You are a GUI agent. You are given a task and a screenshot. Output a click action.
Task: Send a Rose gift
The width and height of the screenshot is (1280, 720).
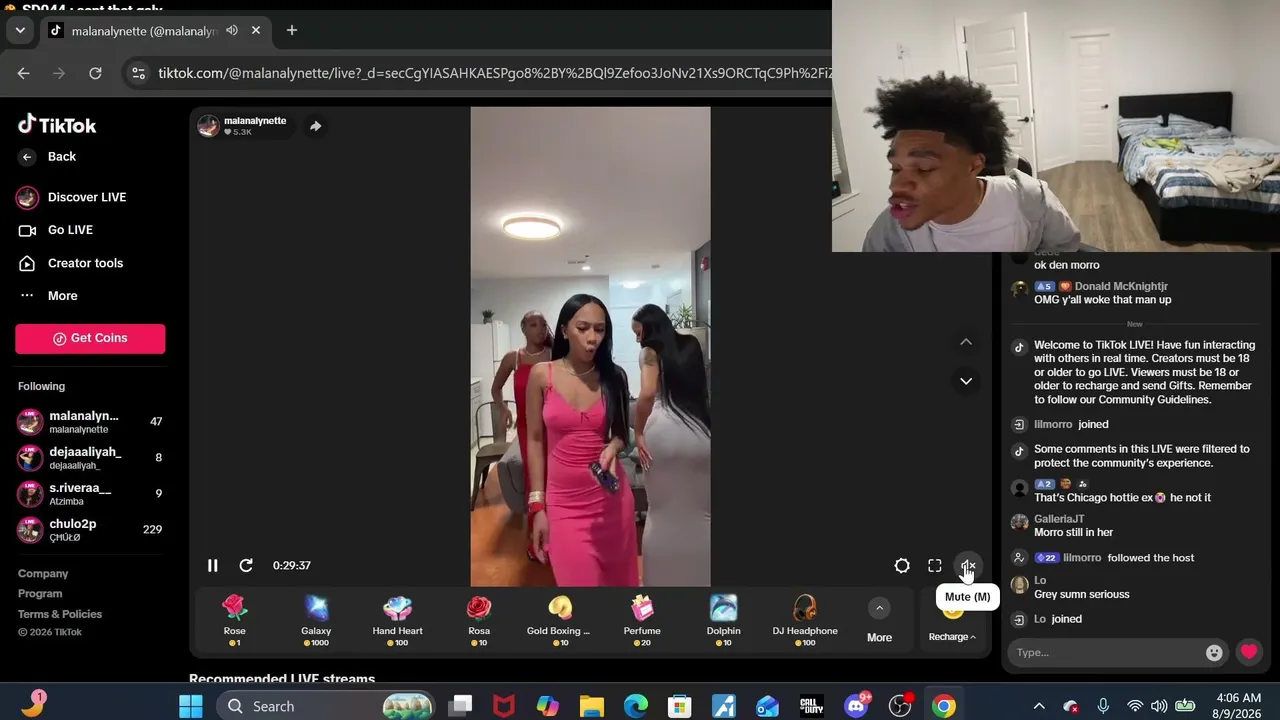tap(234, 620)
